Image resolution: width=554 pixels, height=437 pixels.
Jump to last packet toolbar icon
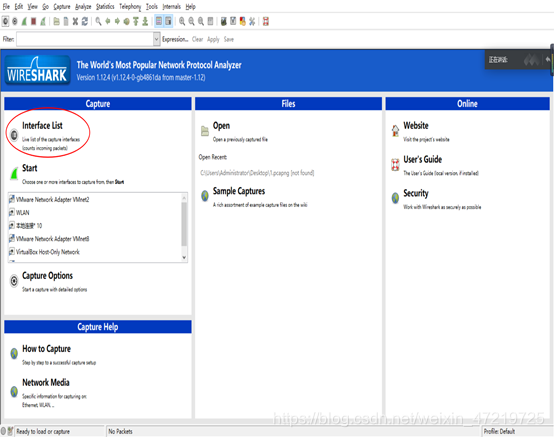[145, 22]
